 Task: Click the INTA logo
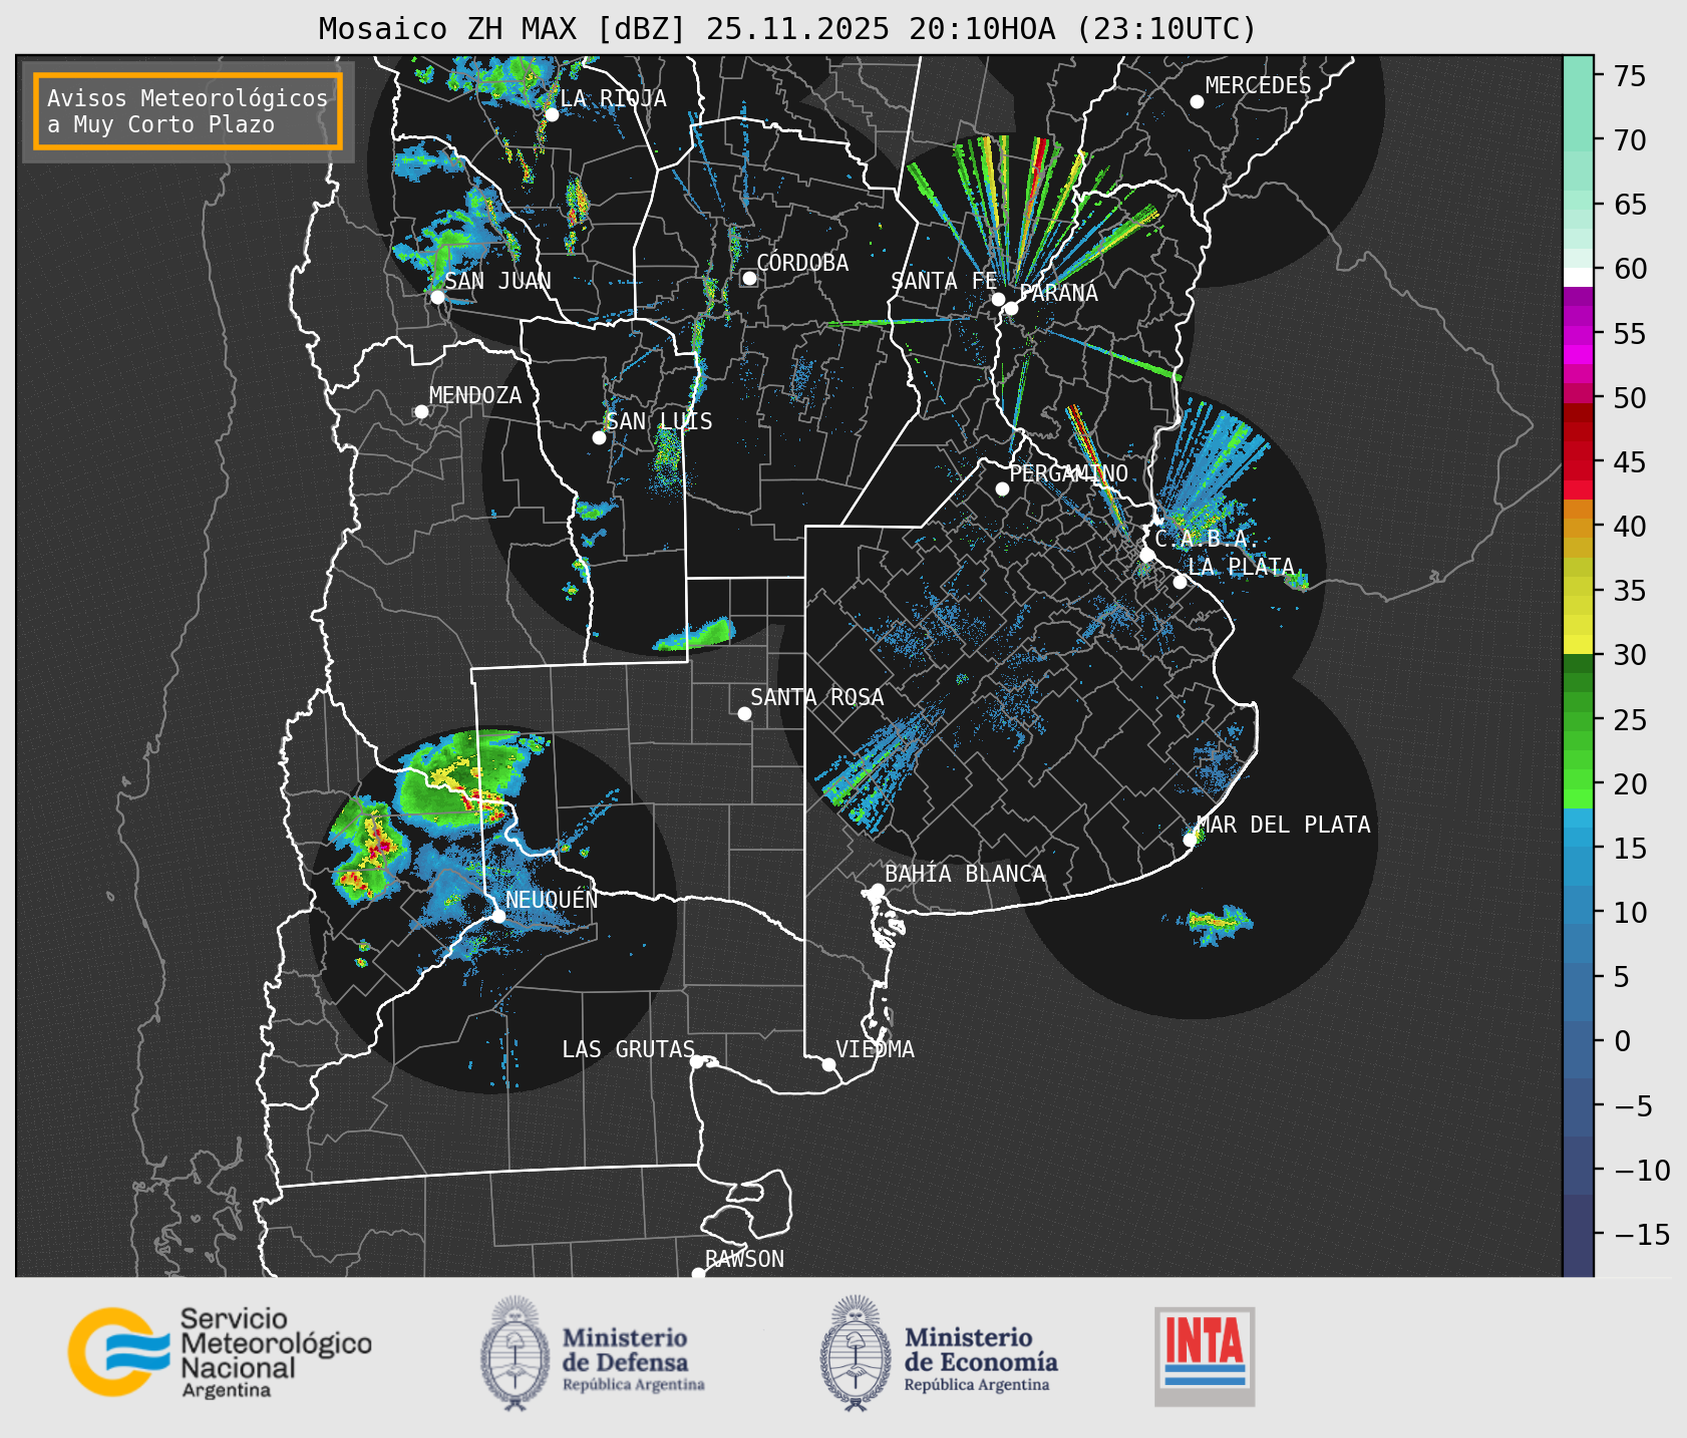[1204, 1356]
